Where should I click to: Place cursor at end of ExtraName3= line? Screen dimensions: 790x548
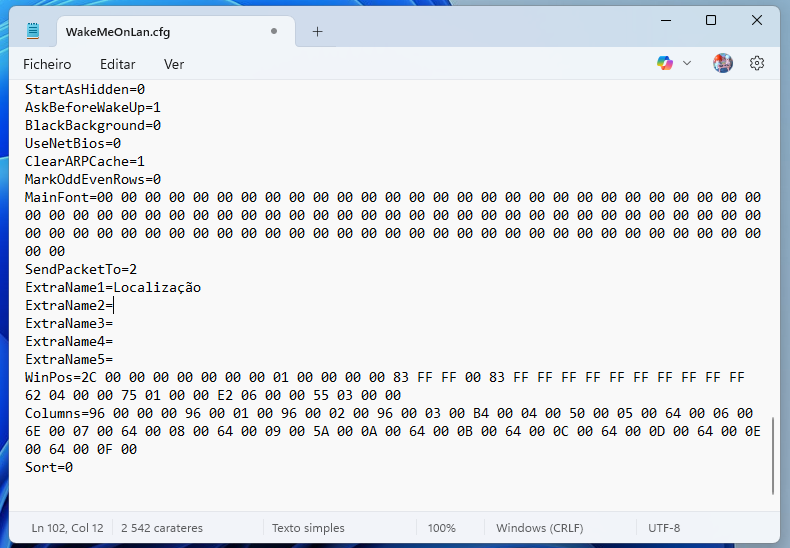114,323
